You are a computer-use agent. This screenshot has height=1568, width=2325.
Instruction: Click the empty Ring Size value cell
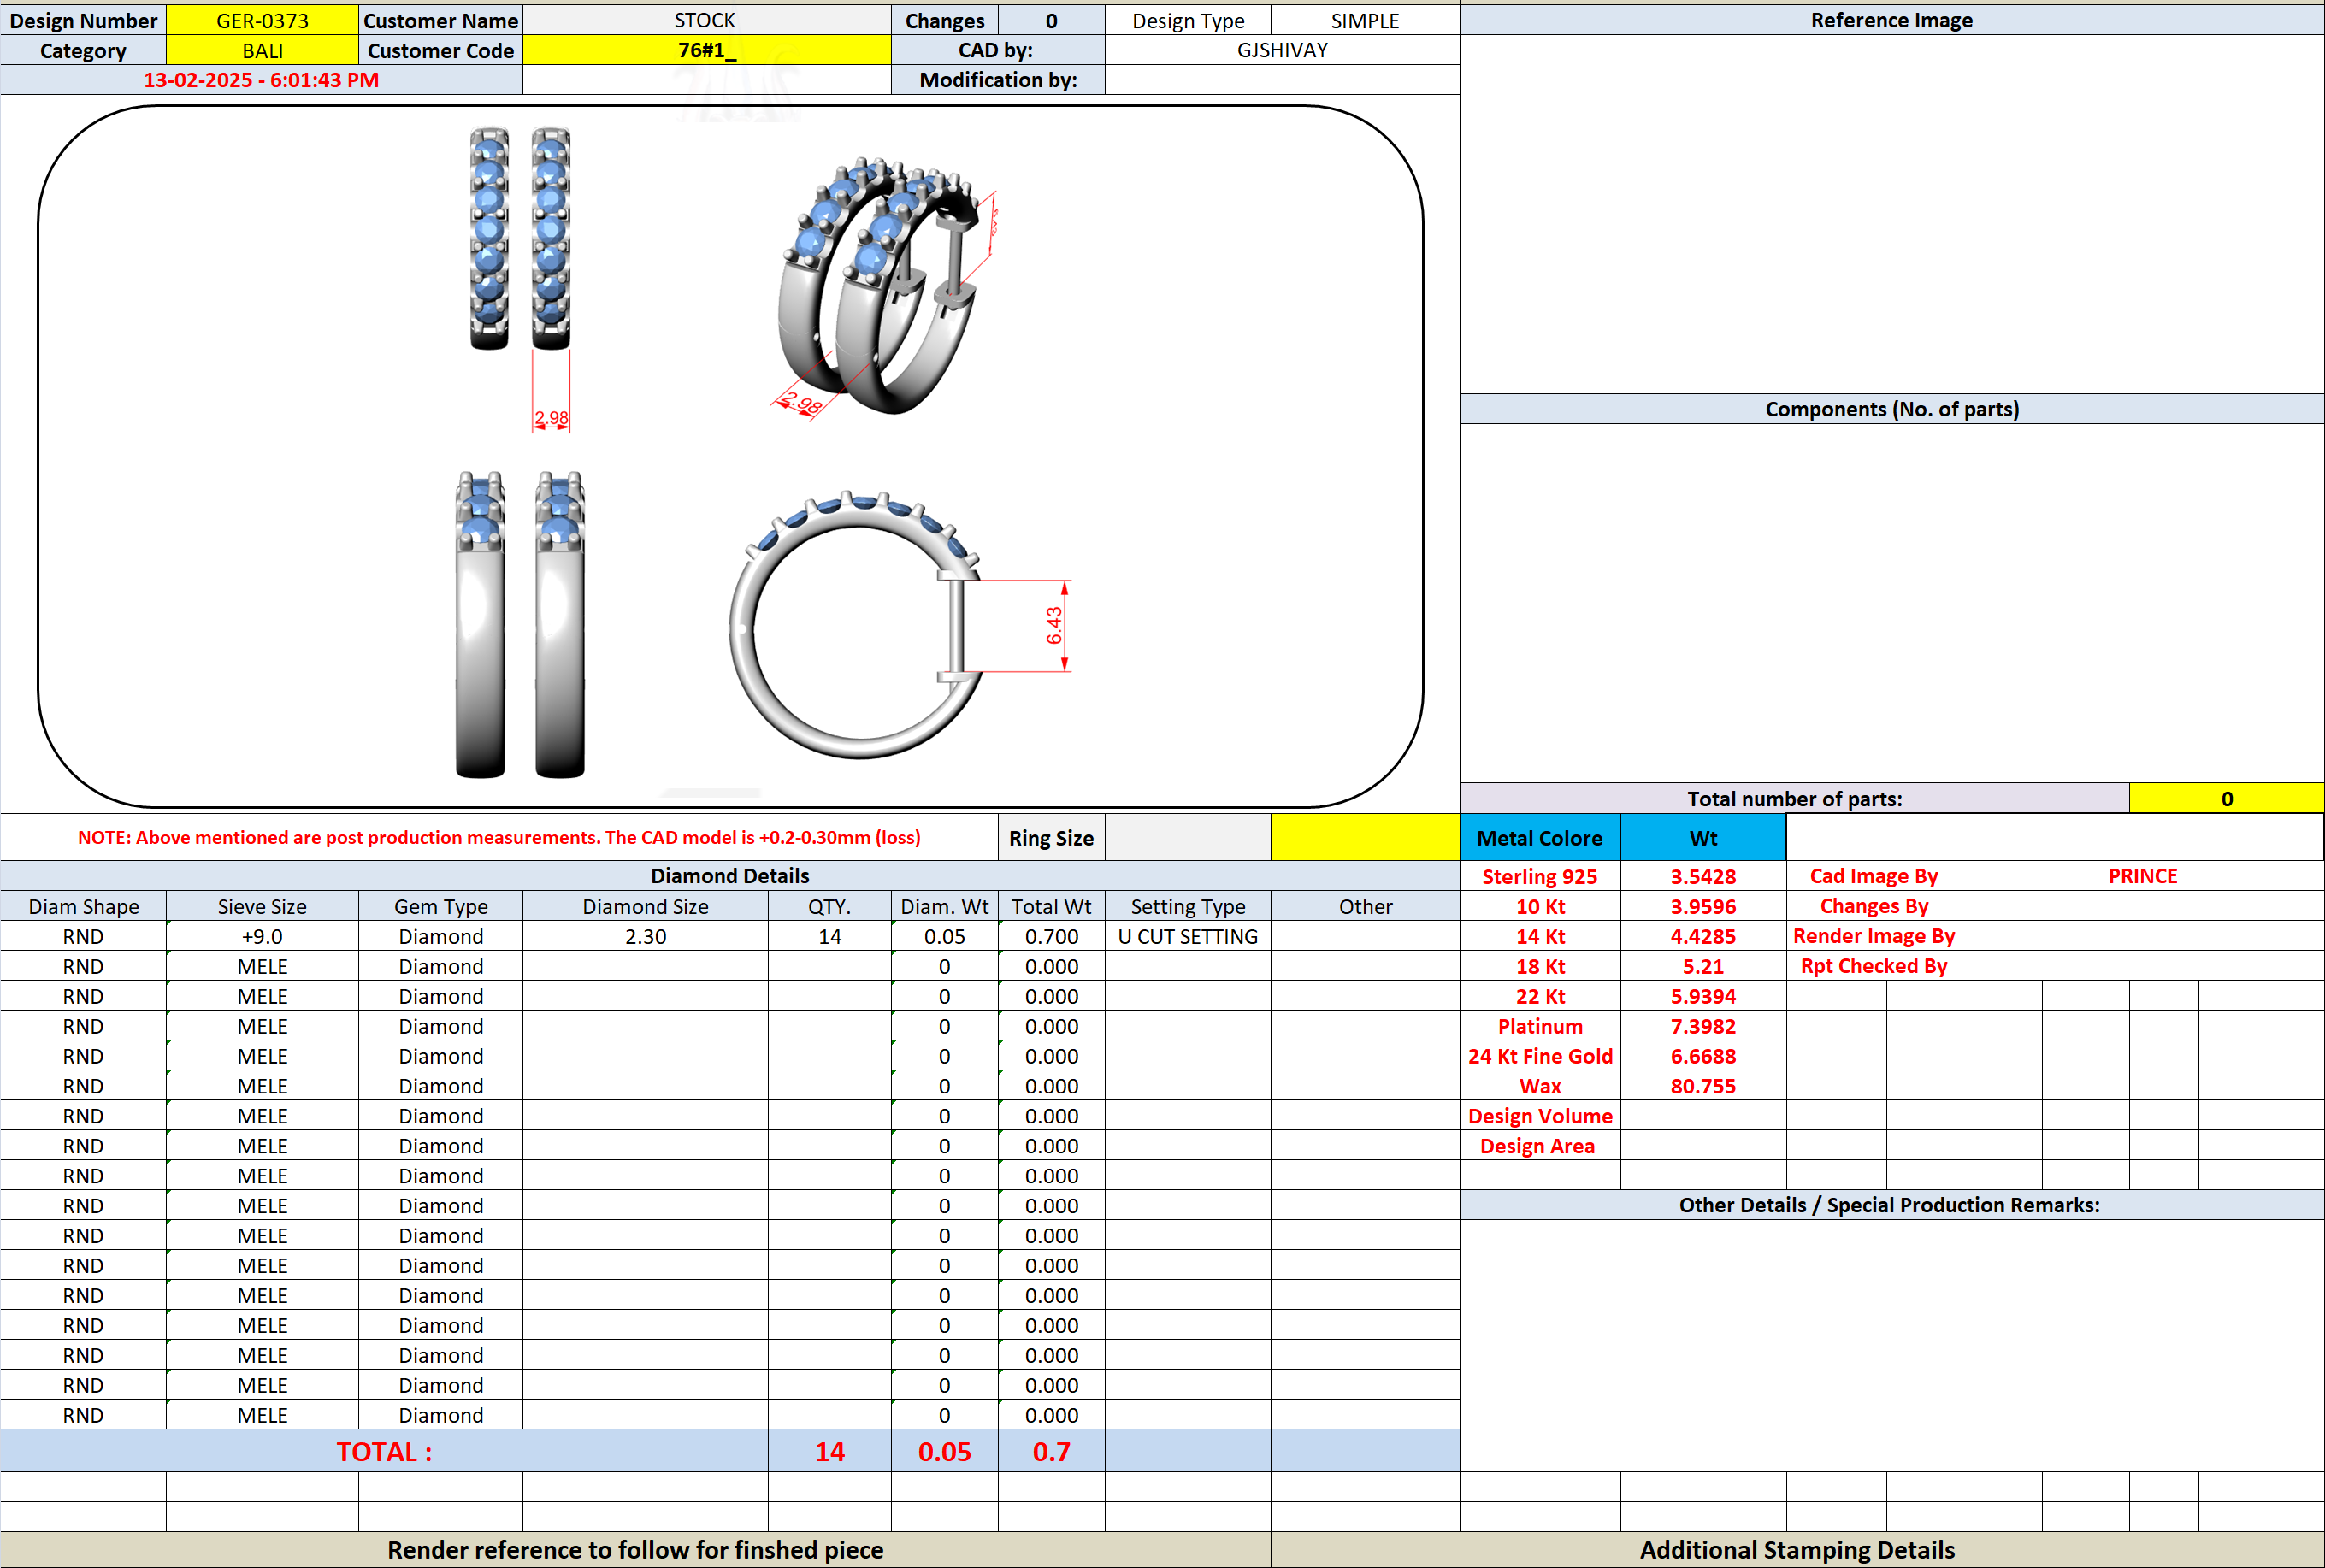[x=1188, y=837]
